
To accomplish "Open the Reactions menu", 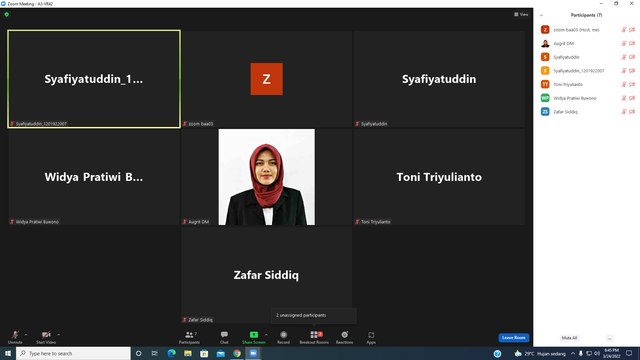I will pos(344,337).
